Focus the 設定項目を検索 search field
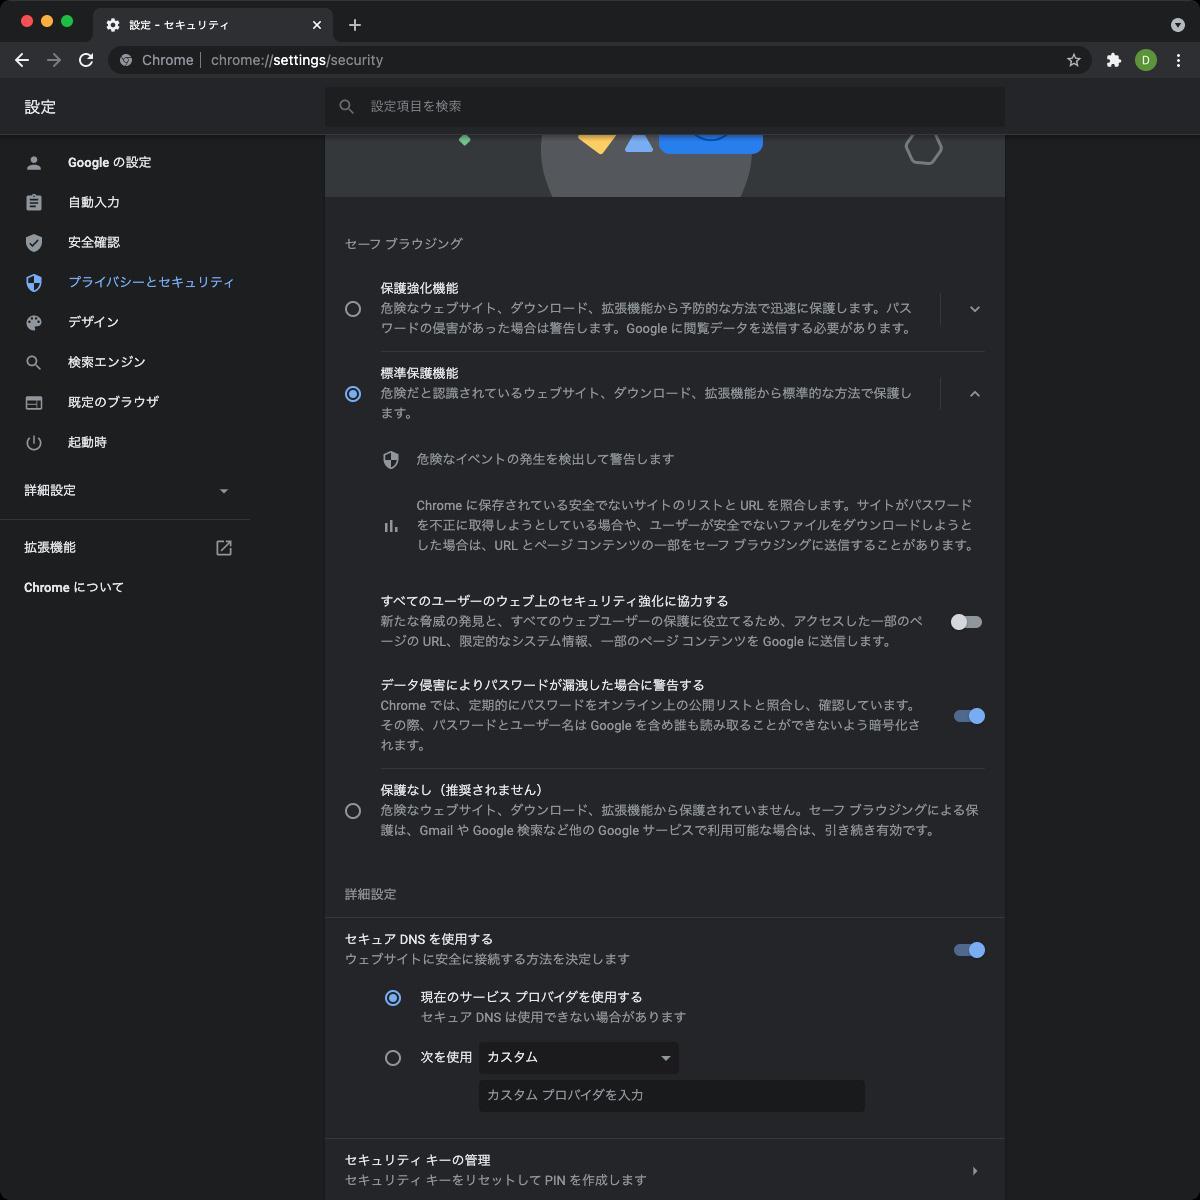 pos(665,106)
